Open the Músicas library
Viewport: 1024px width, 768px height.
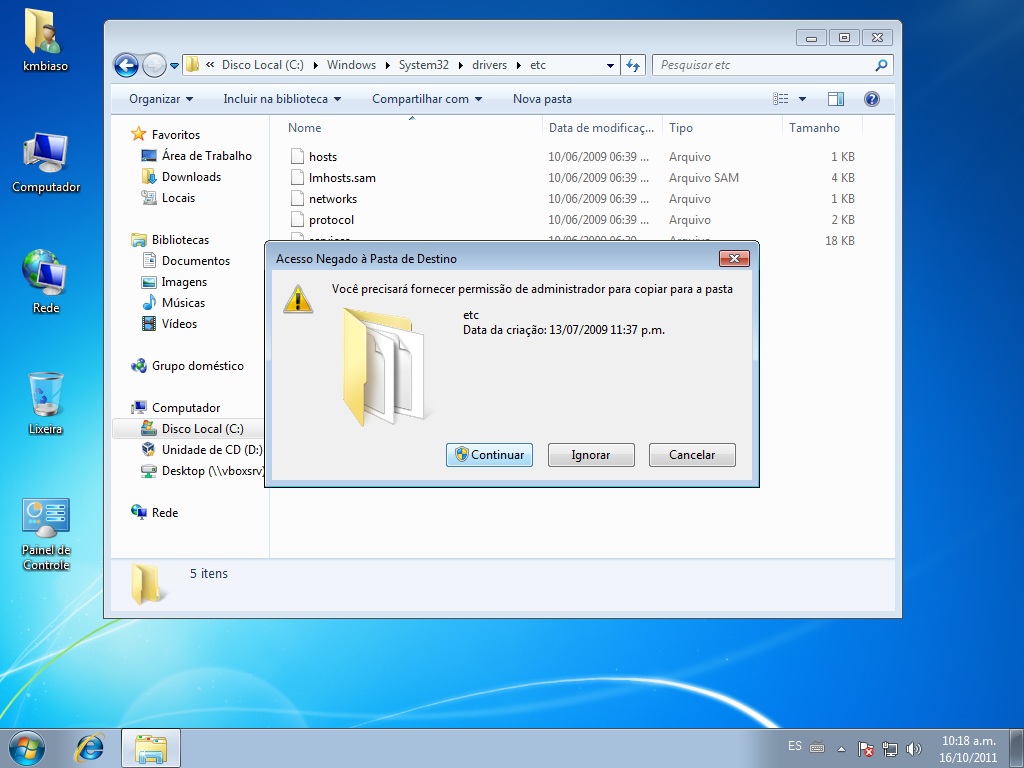(183, 302)
